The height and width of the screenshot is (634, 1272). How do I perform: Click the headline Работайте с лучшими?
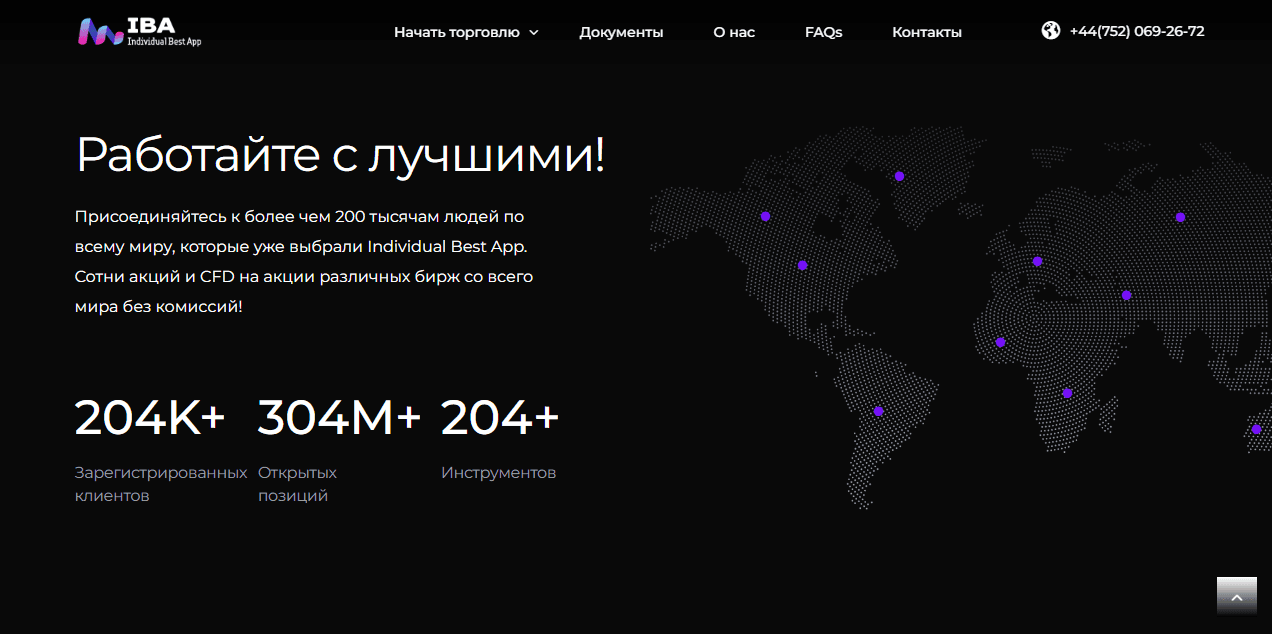[x=340, y=155]
